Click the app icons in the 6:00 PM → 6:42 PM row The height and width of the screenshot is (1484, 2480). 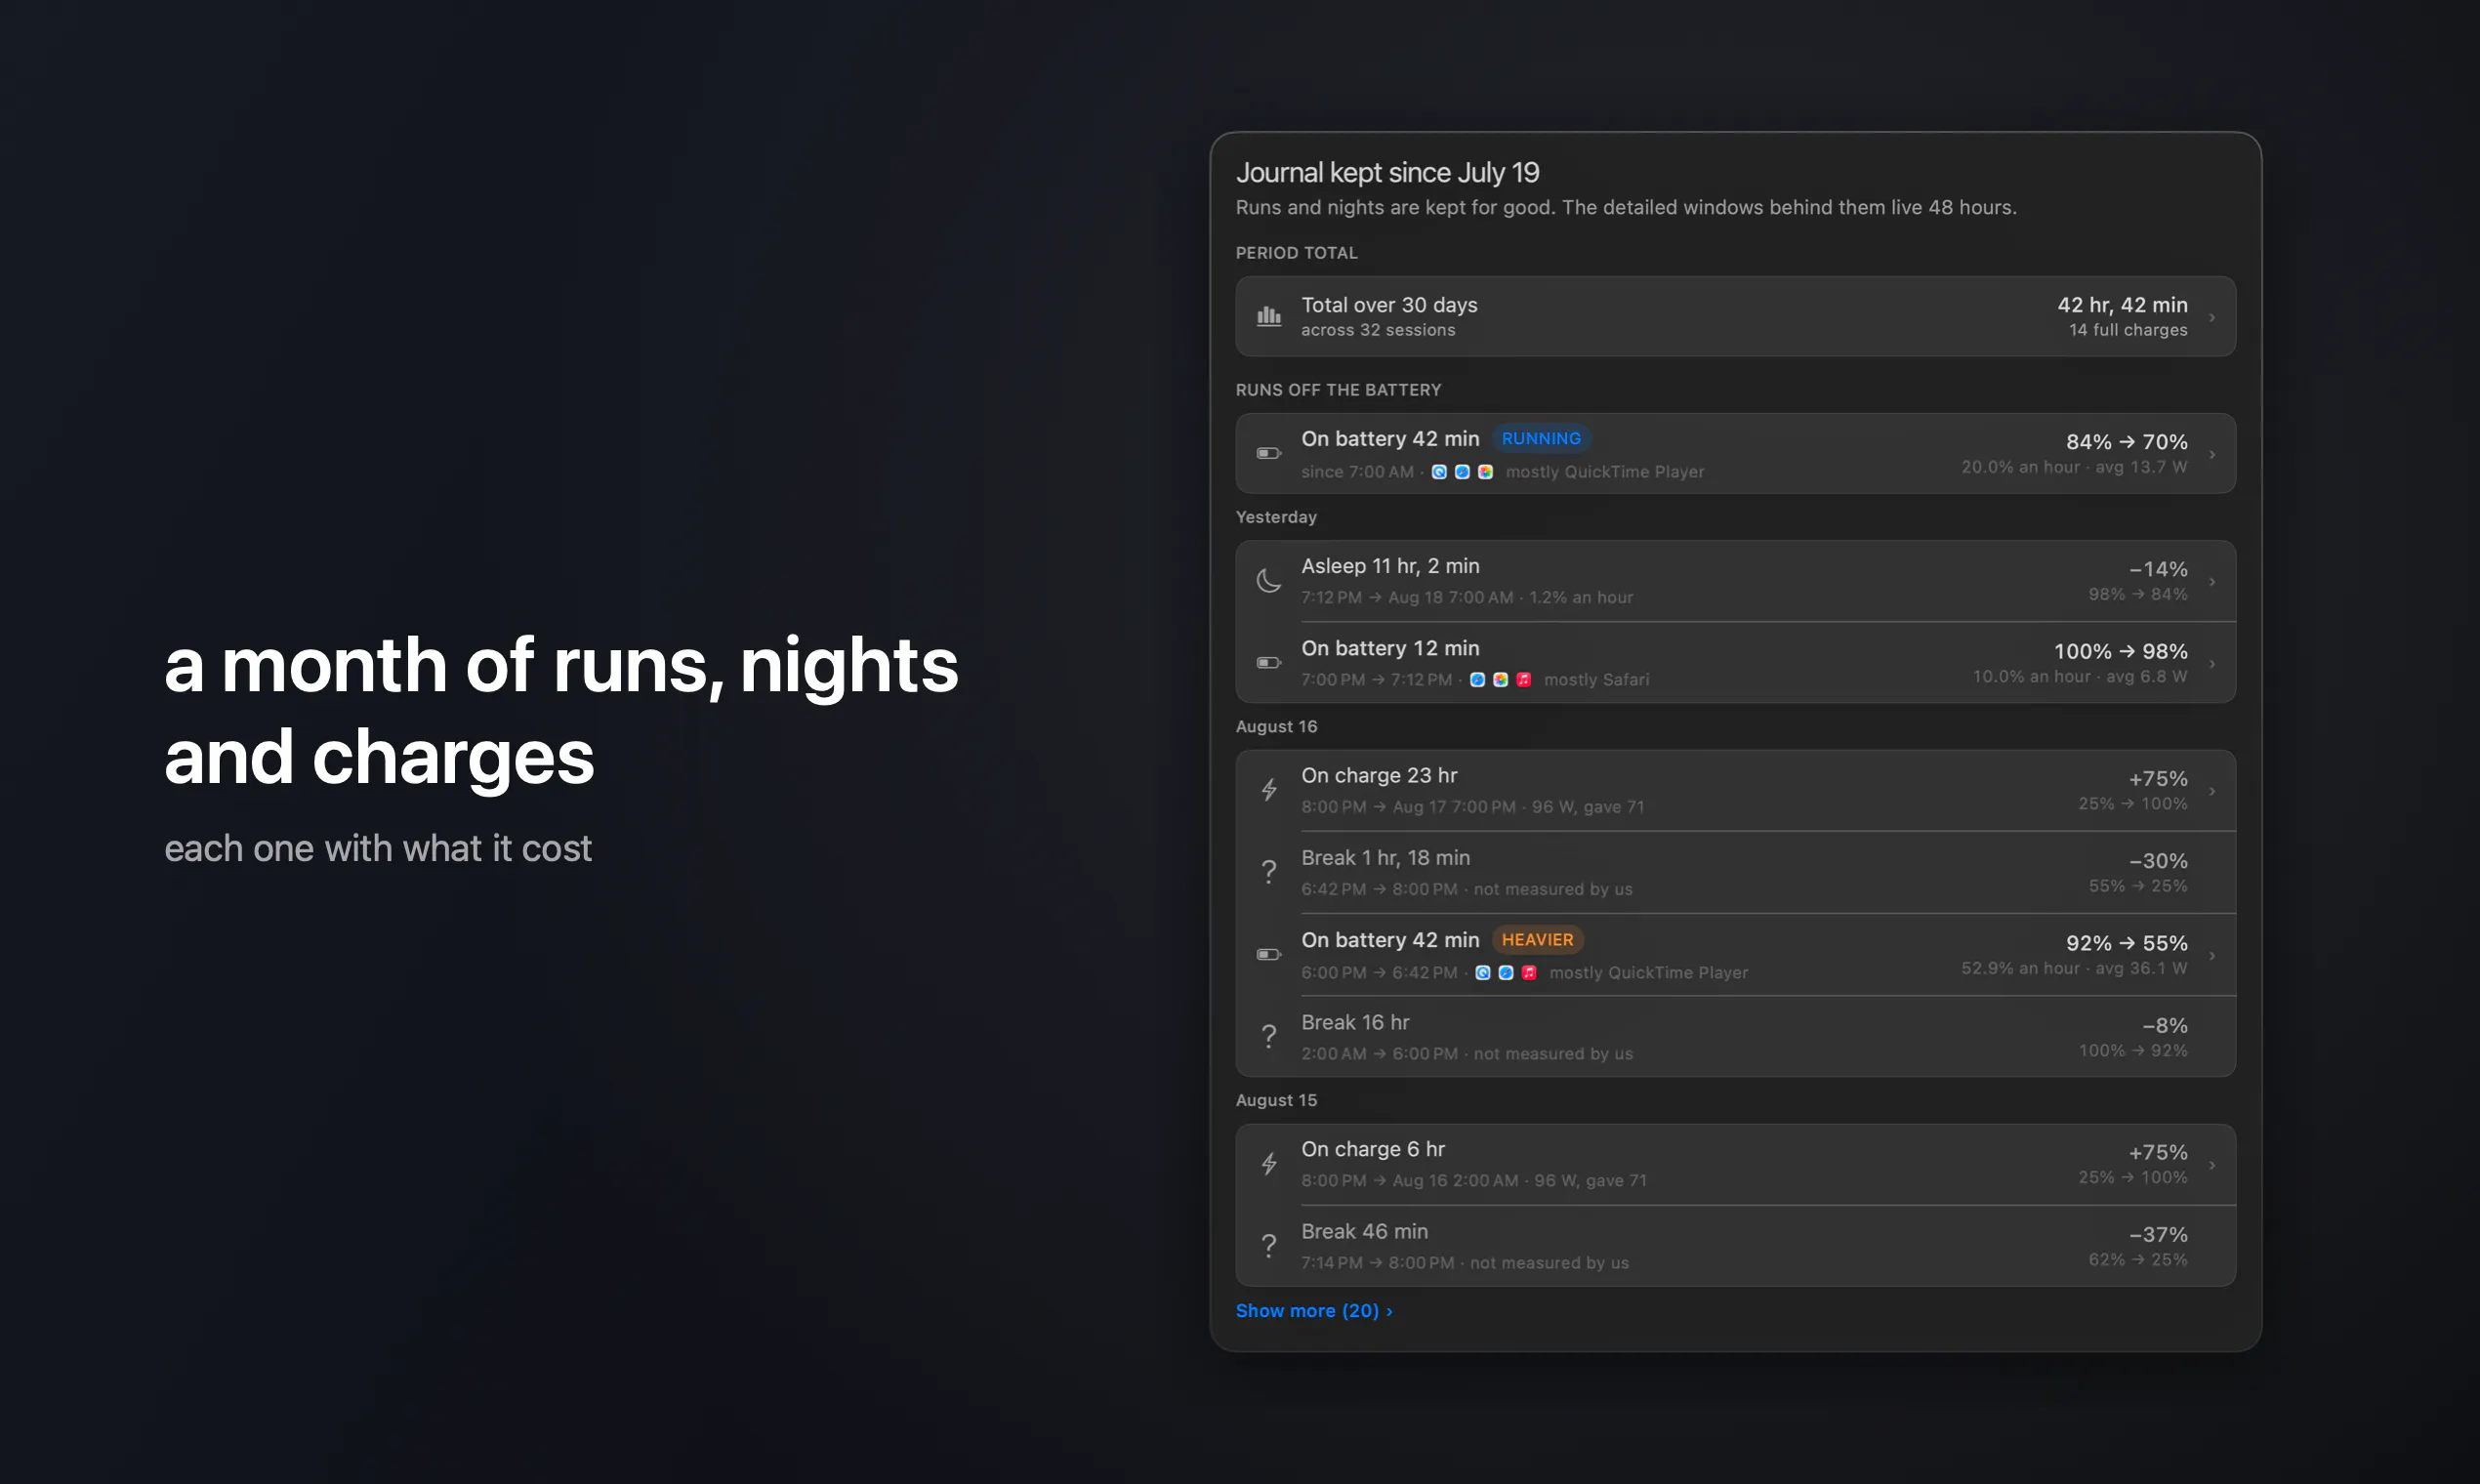click(x=1506, y=973)
